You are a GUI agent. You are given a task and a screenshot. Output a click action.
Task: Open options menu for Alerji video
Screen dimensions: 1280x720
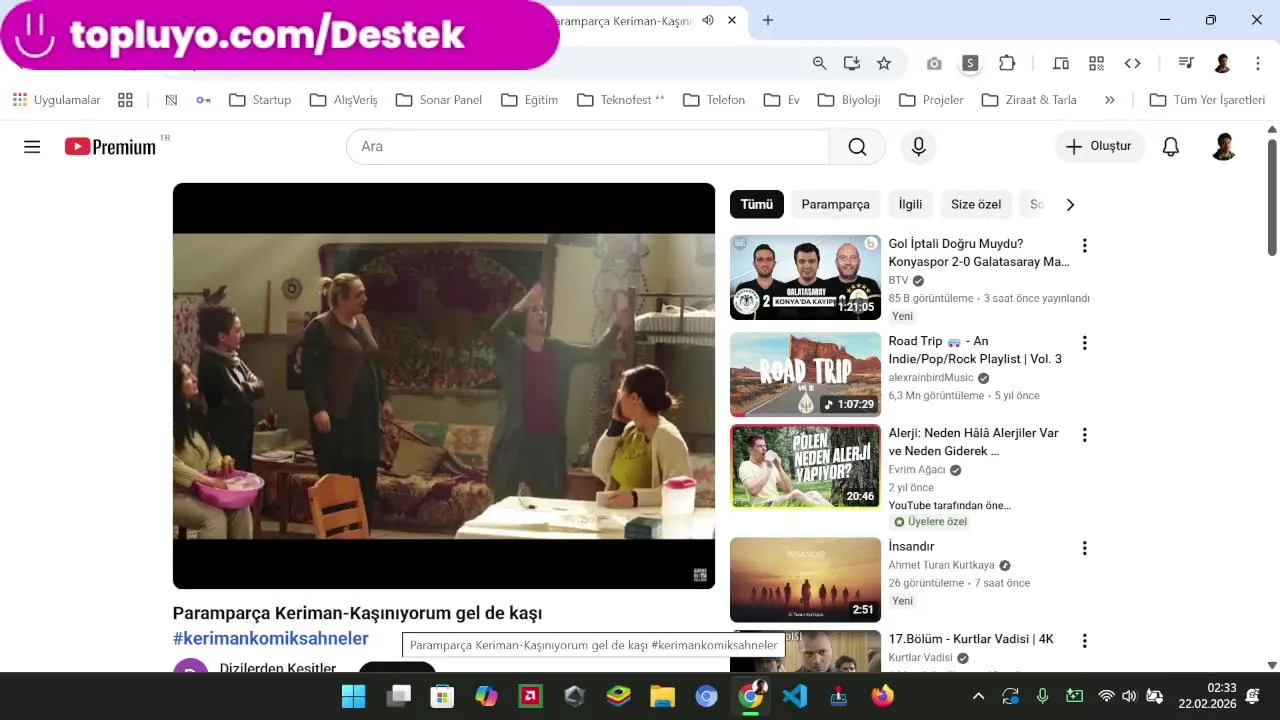1084,435
